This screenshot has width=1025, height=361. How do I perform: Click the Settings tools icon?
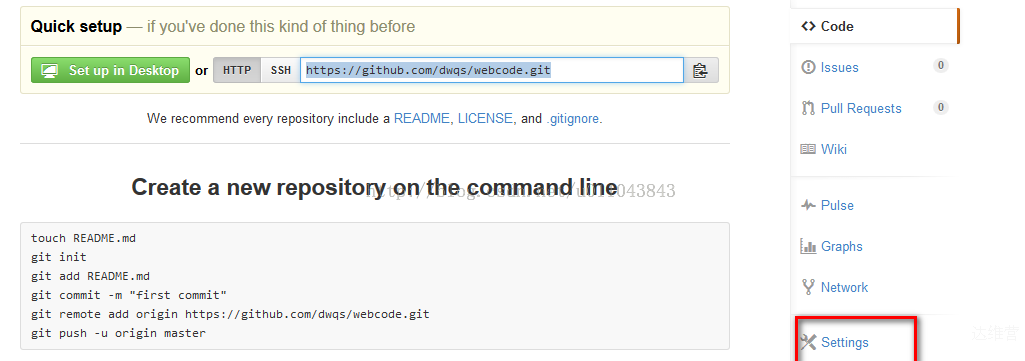(x=809, y=342)
